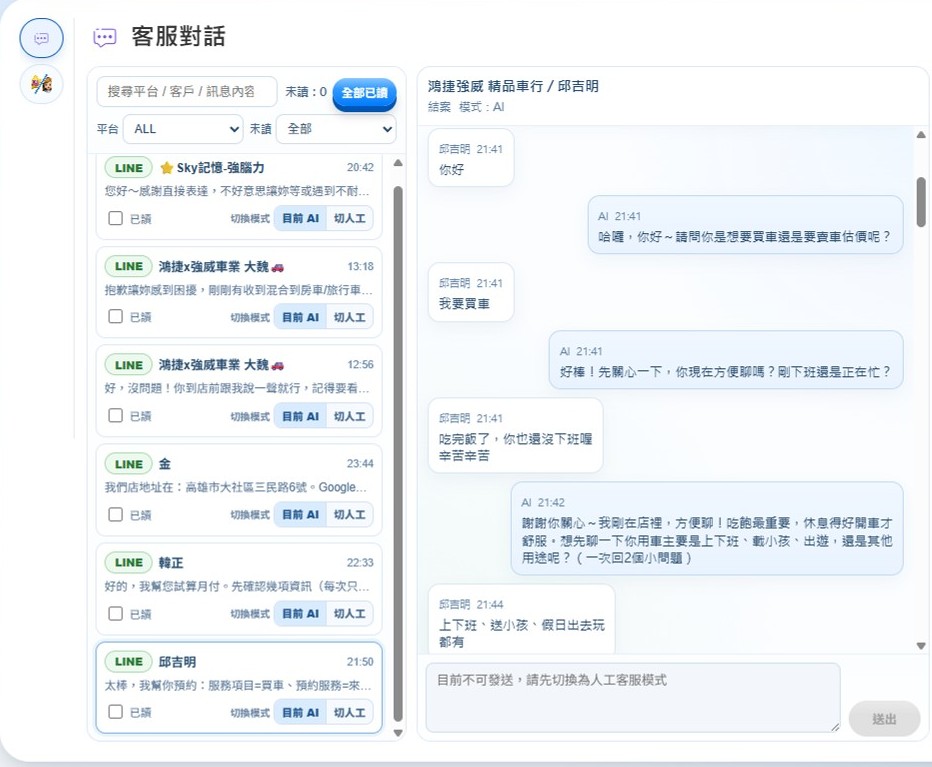Switch 韓正 conversation to 切人工 mode

tap(350, 614)
